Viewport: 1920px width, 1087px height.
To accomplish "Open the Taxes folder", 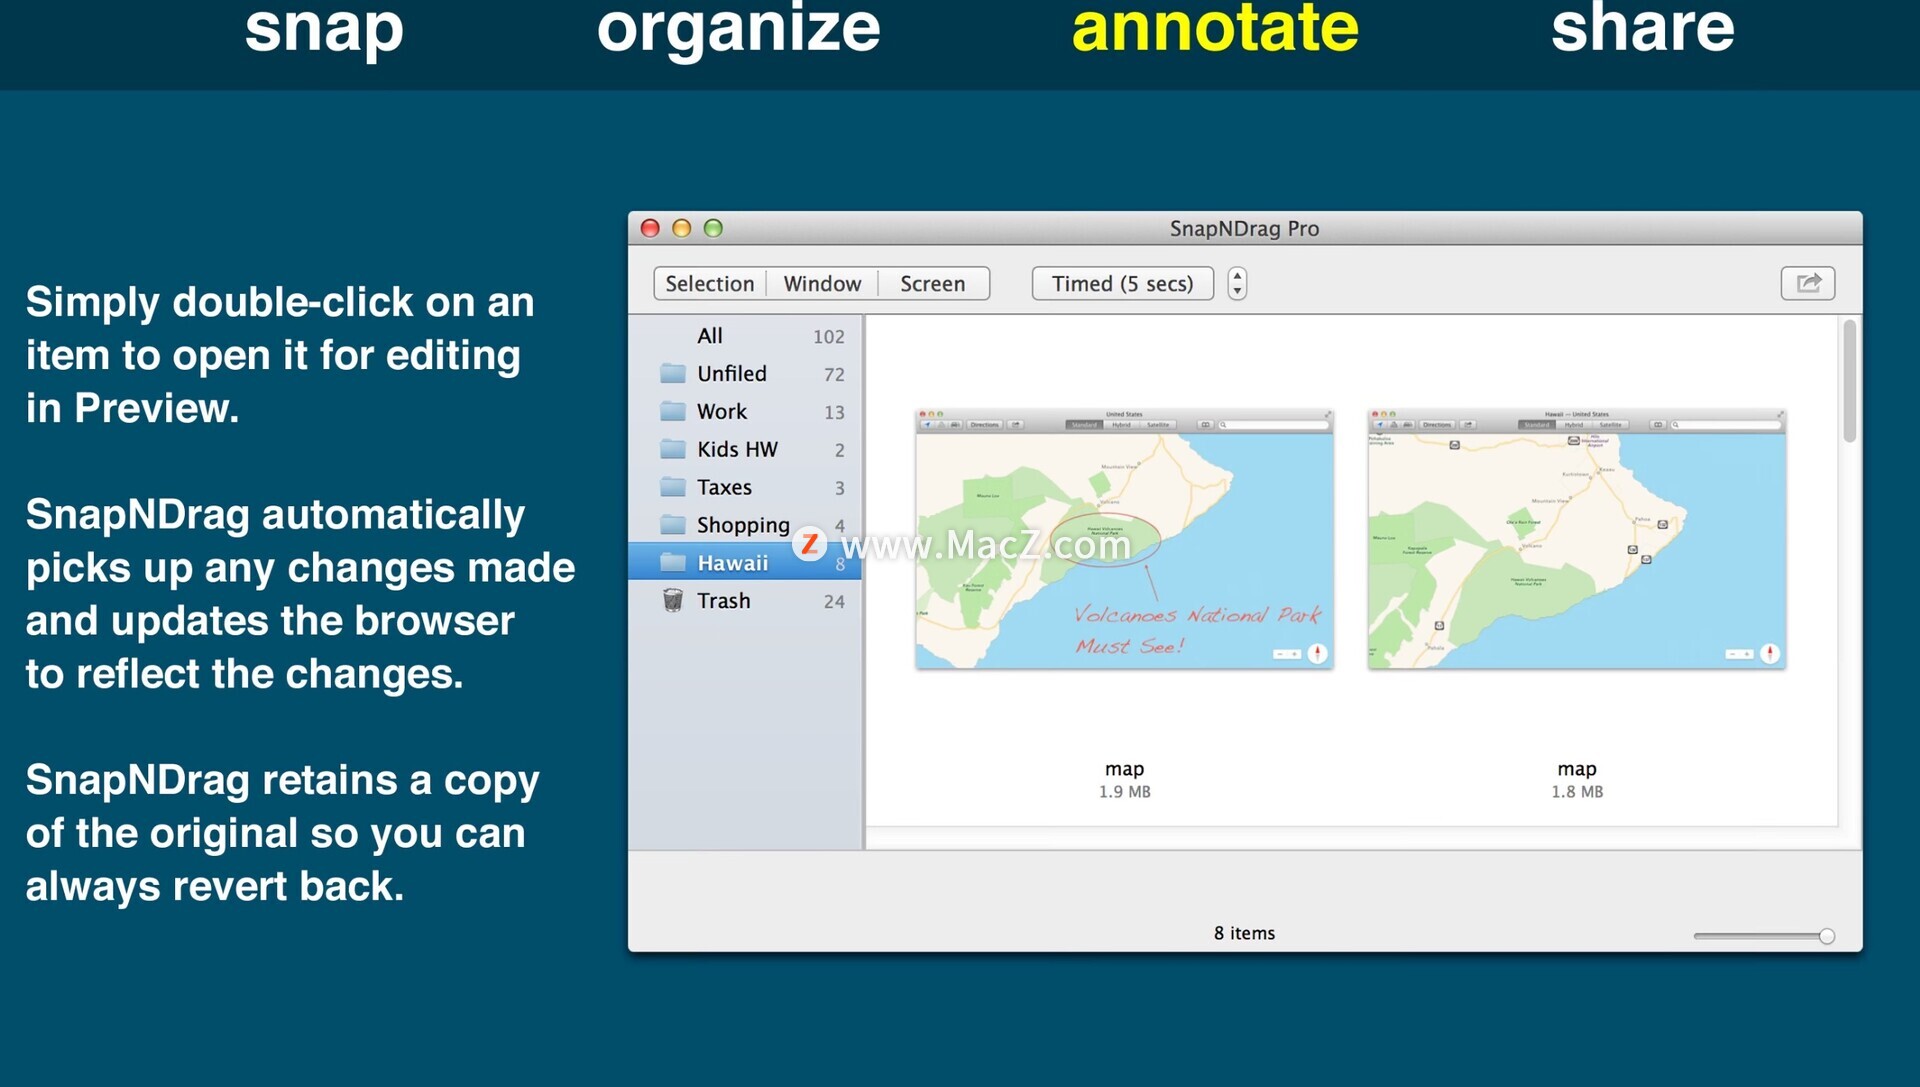I will coord(745,488).
